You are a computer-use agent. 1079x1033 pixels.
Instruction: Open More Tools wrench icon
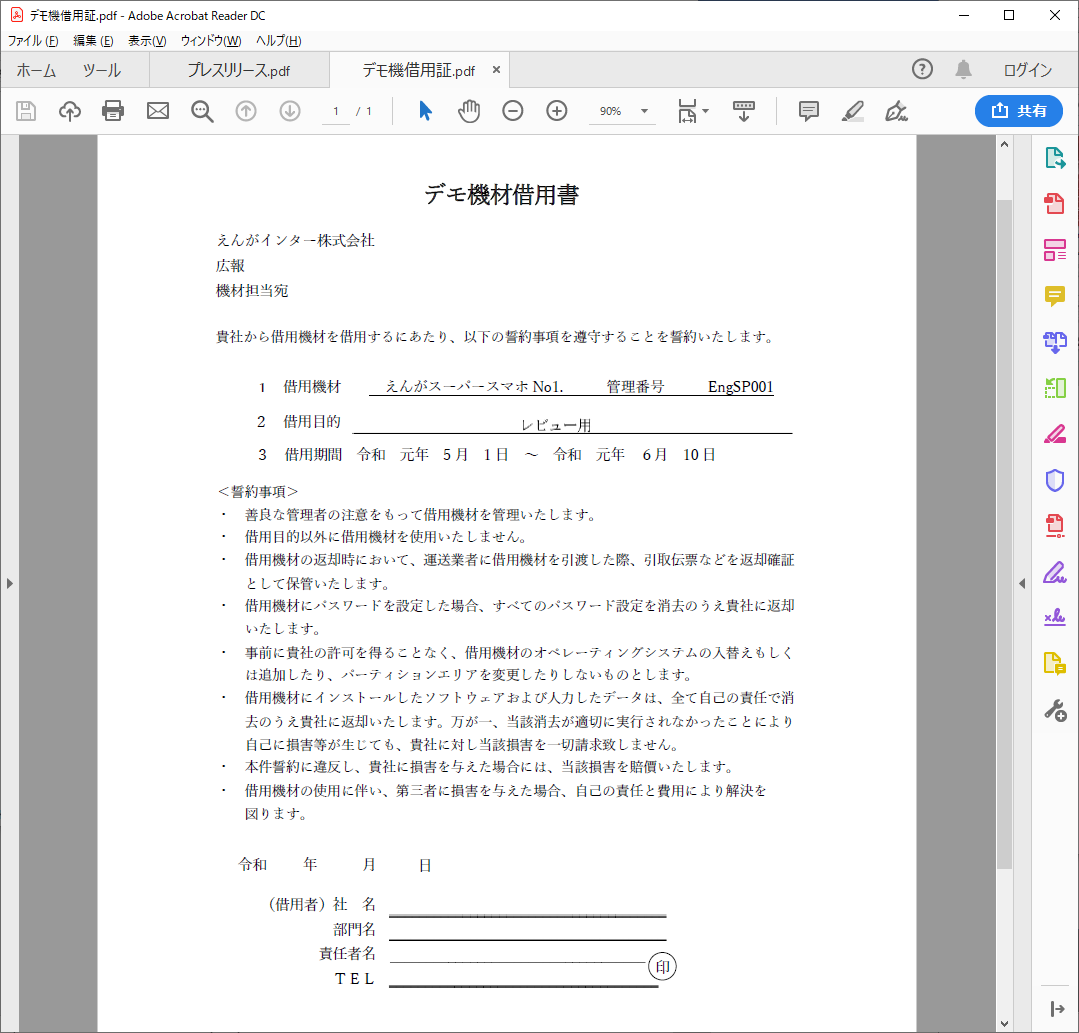[1055, 710]
